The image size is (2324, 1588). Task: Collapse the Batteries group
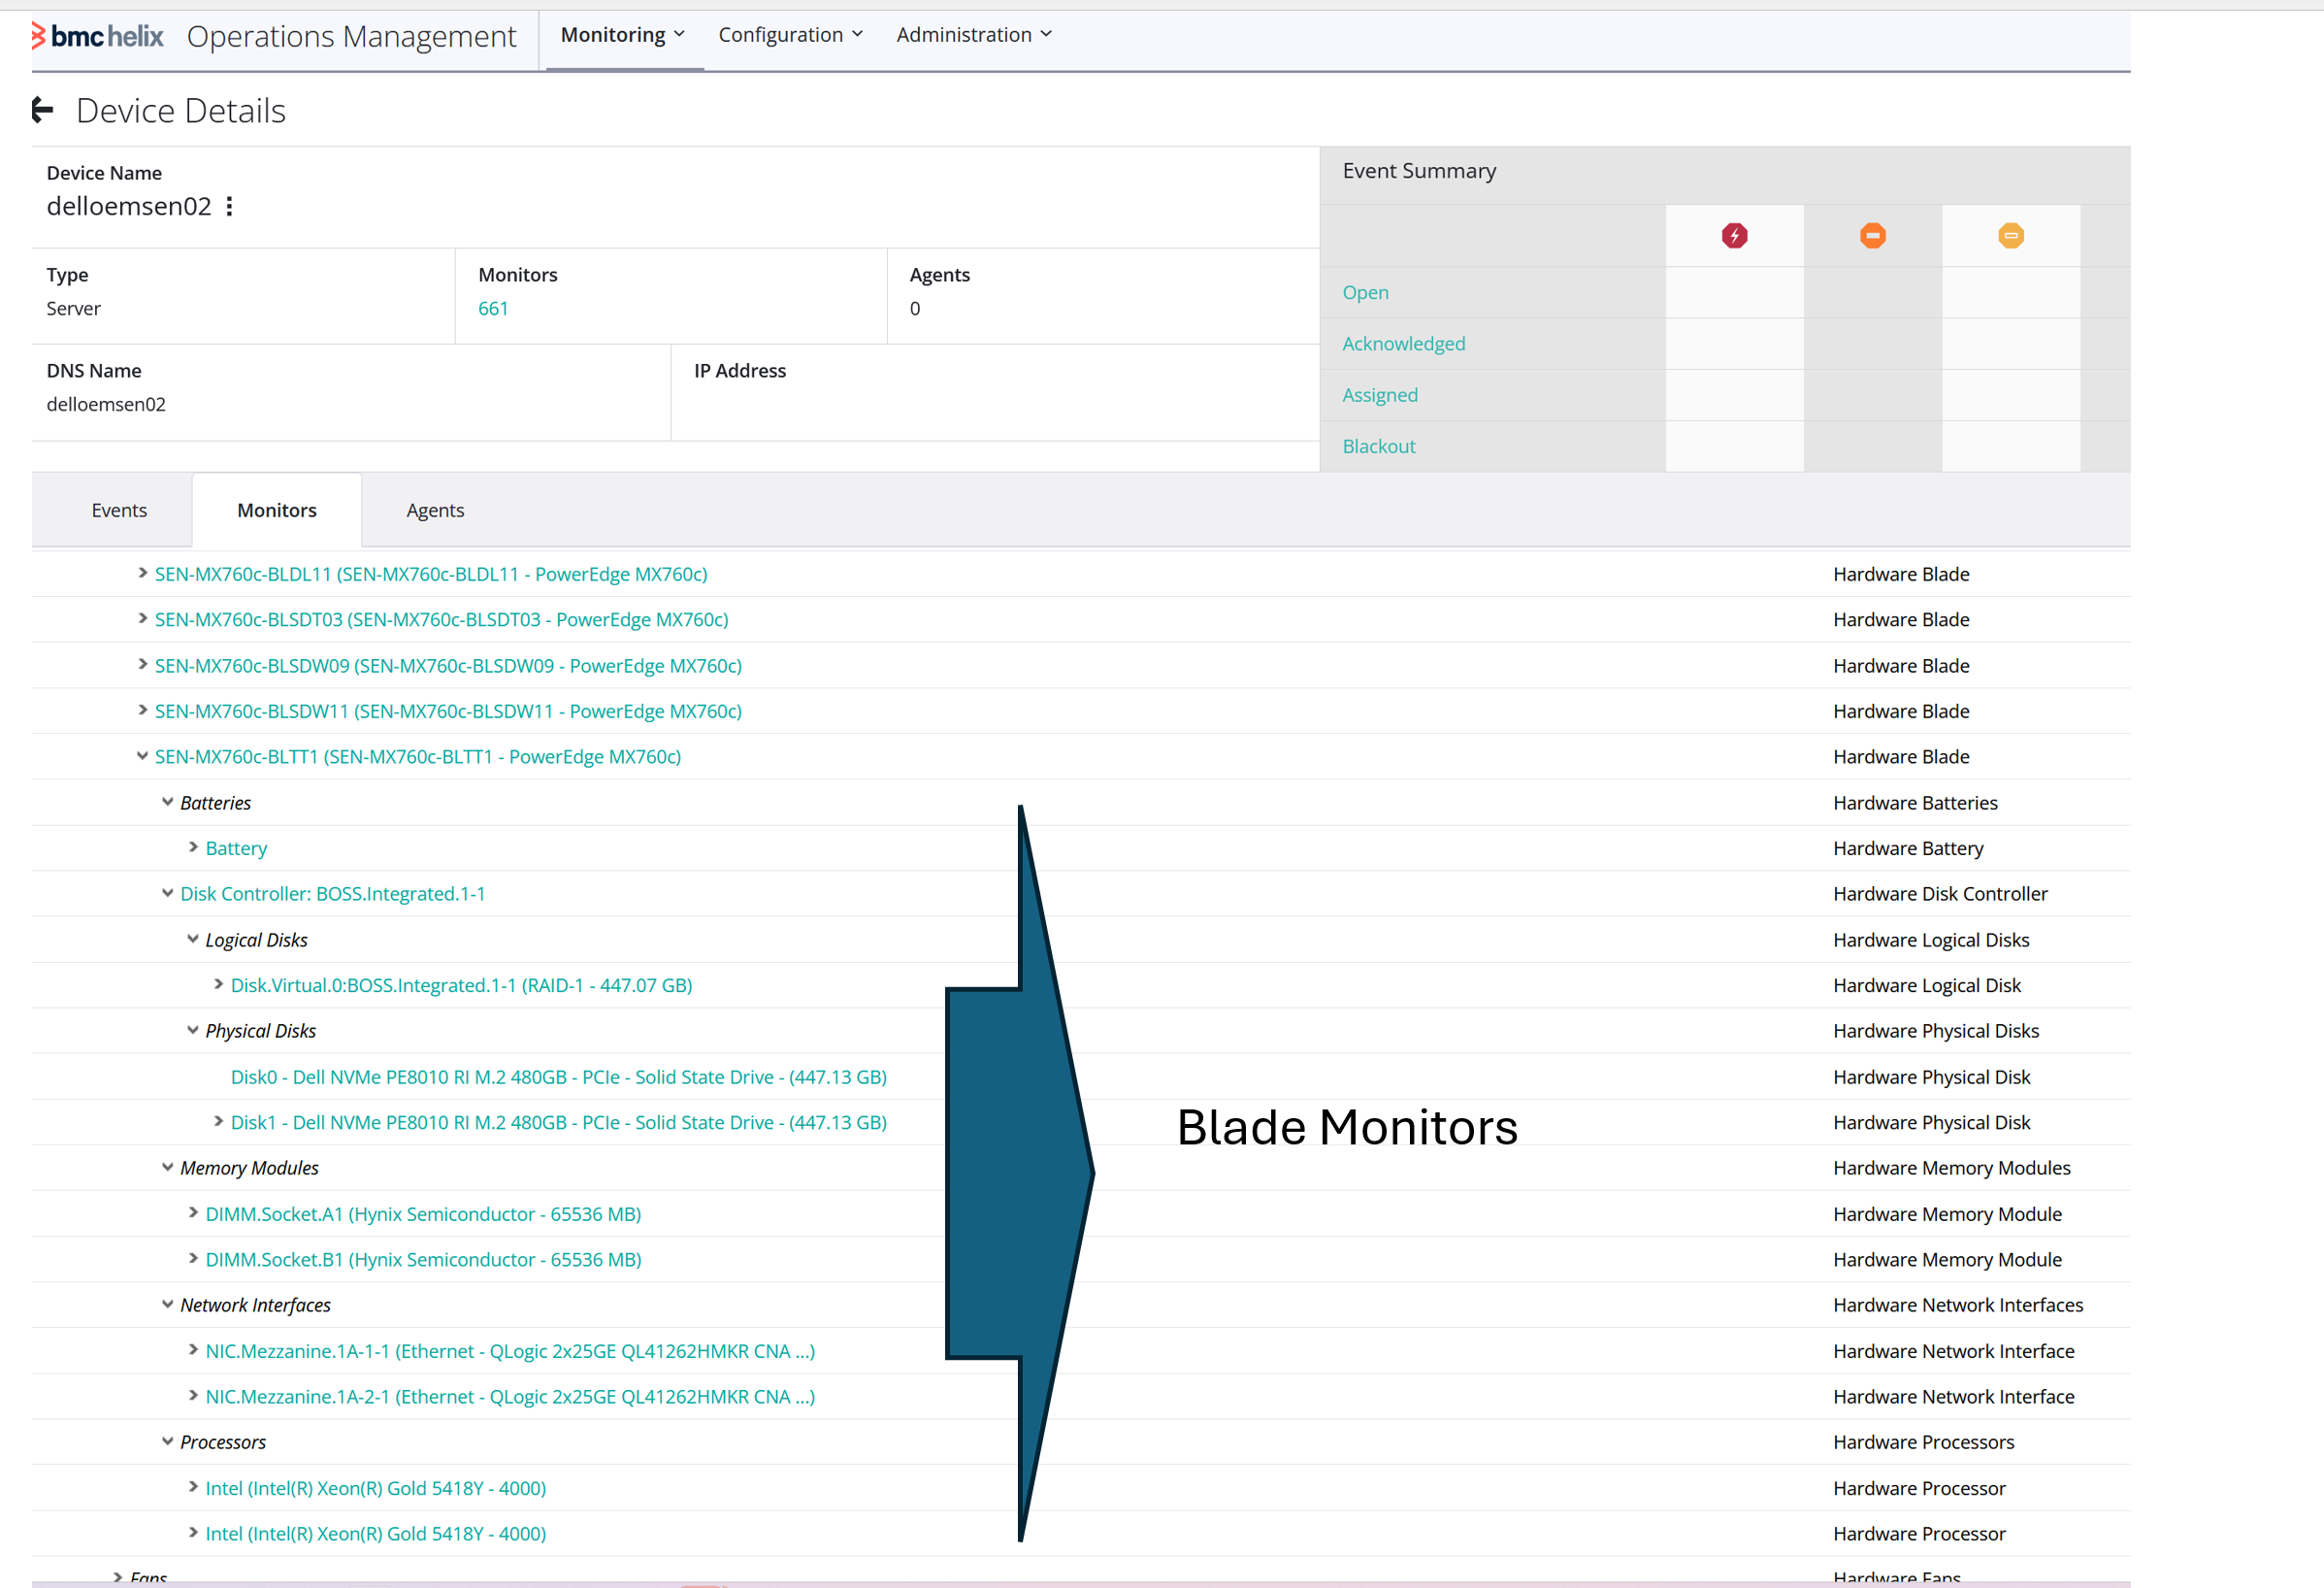pyautogui.click(x=168, y=802)
